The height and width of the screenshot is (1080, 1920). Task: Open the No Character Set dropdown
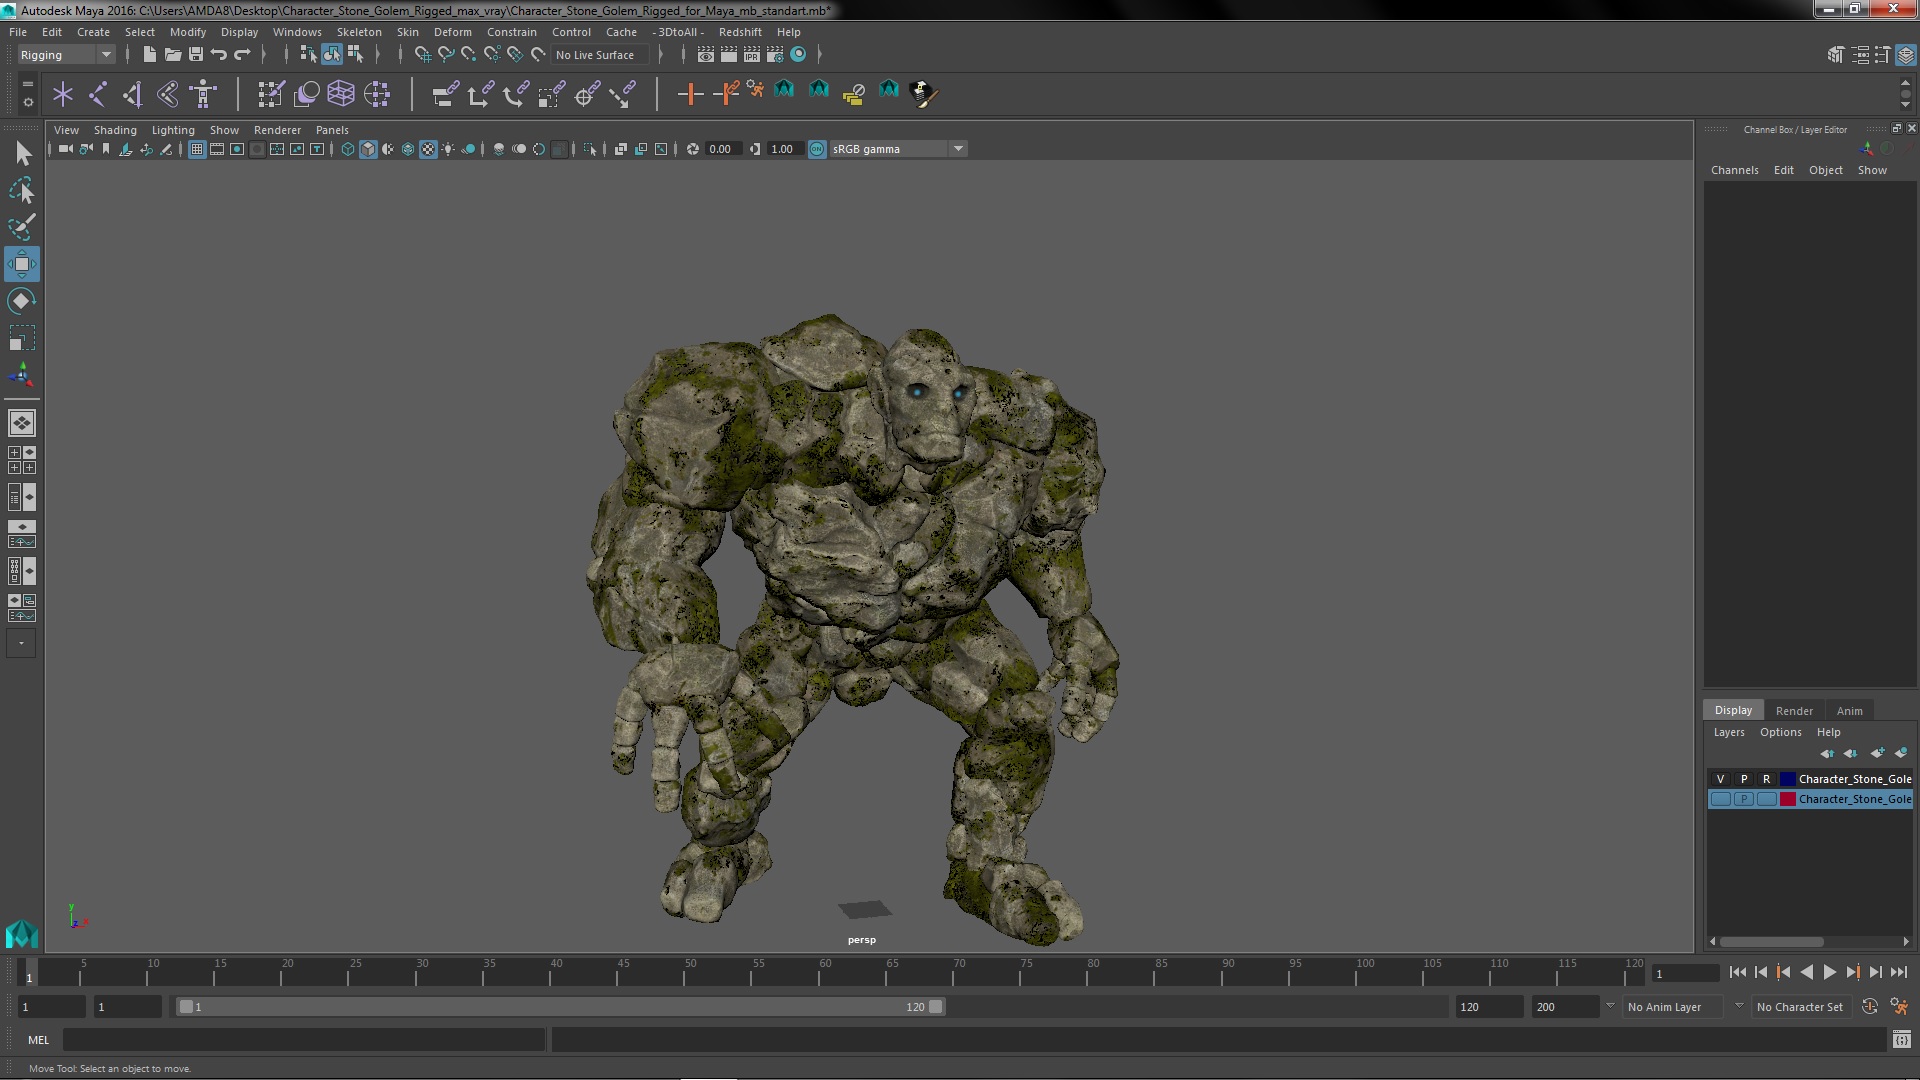click(1802, 1007)
